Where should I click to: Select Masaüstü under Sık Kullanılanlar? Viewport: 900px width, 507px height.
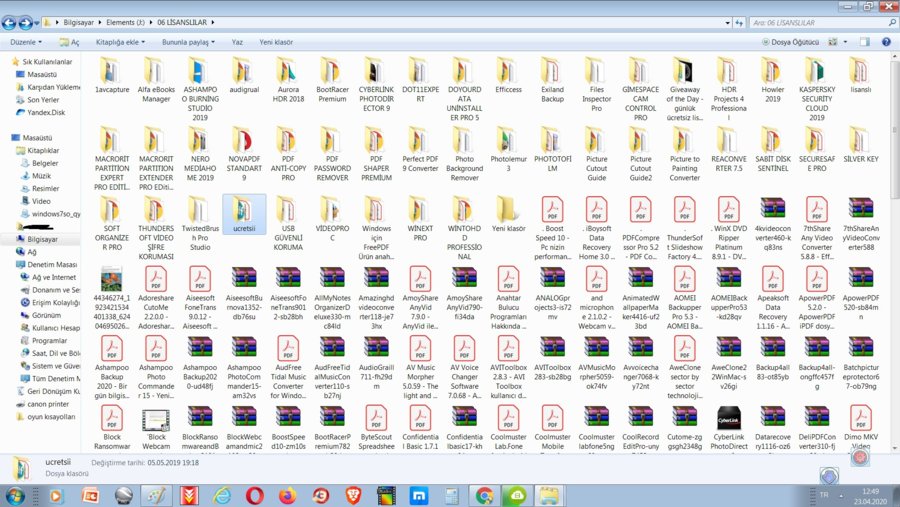point(42,74)
